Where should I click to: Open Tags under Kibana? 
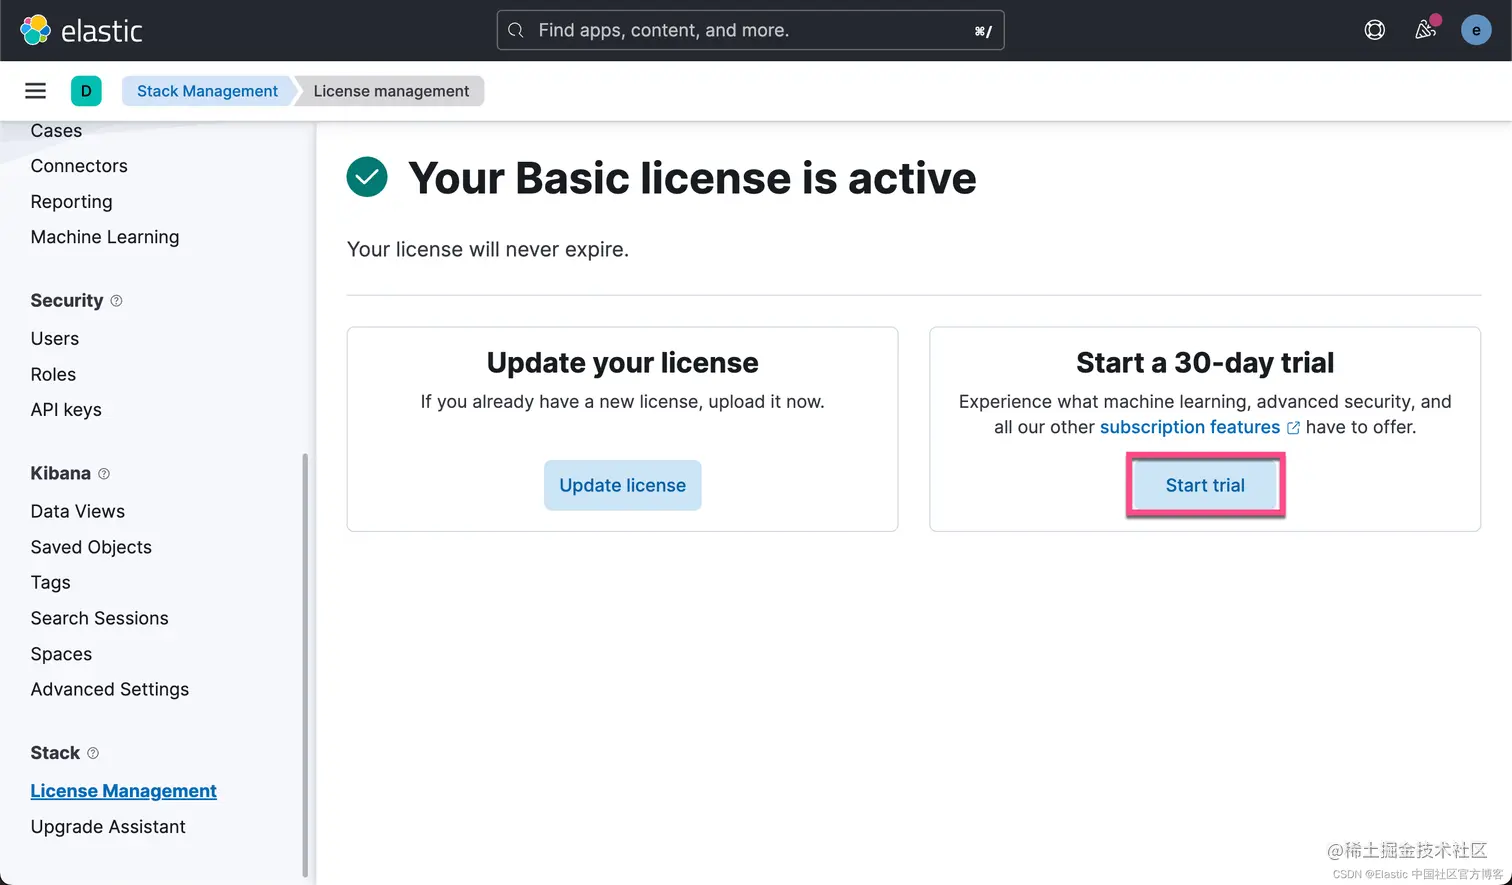[x=50, y=583]
